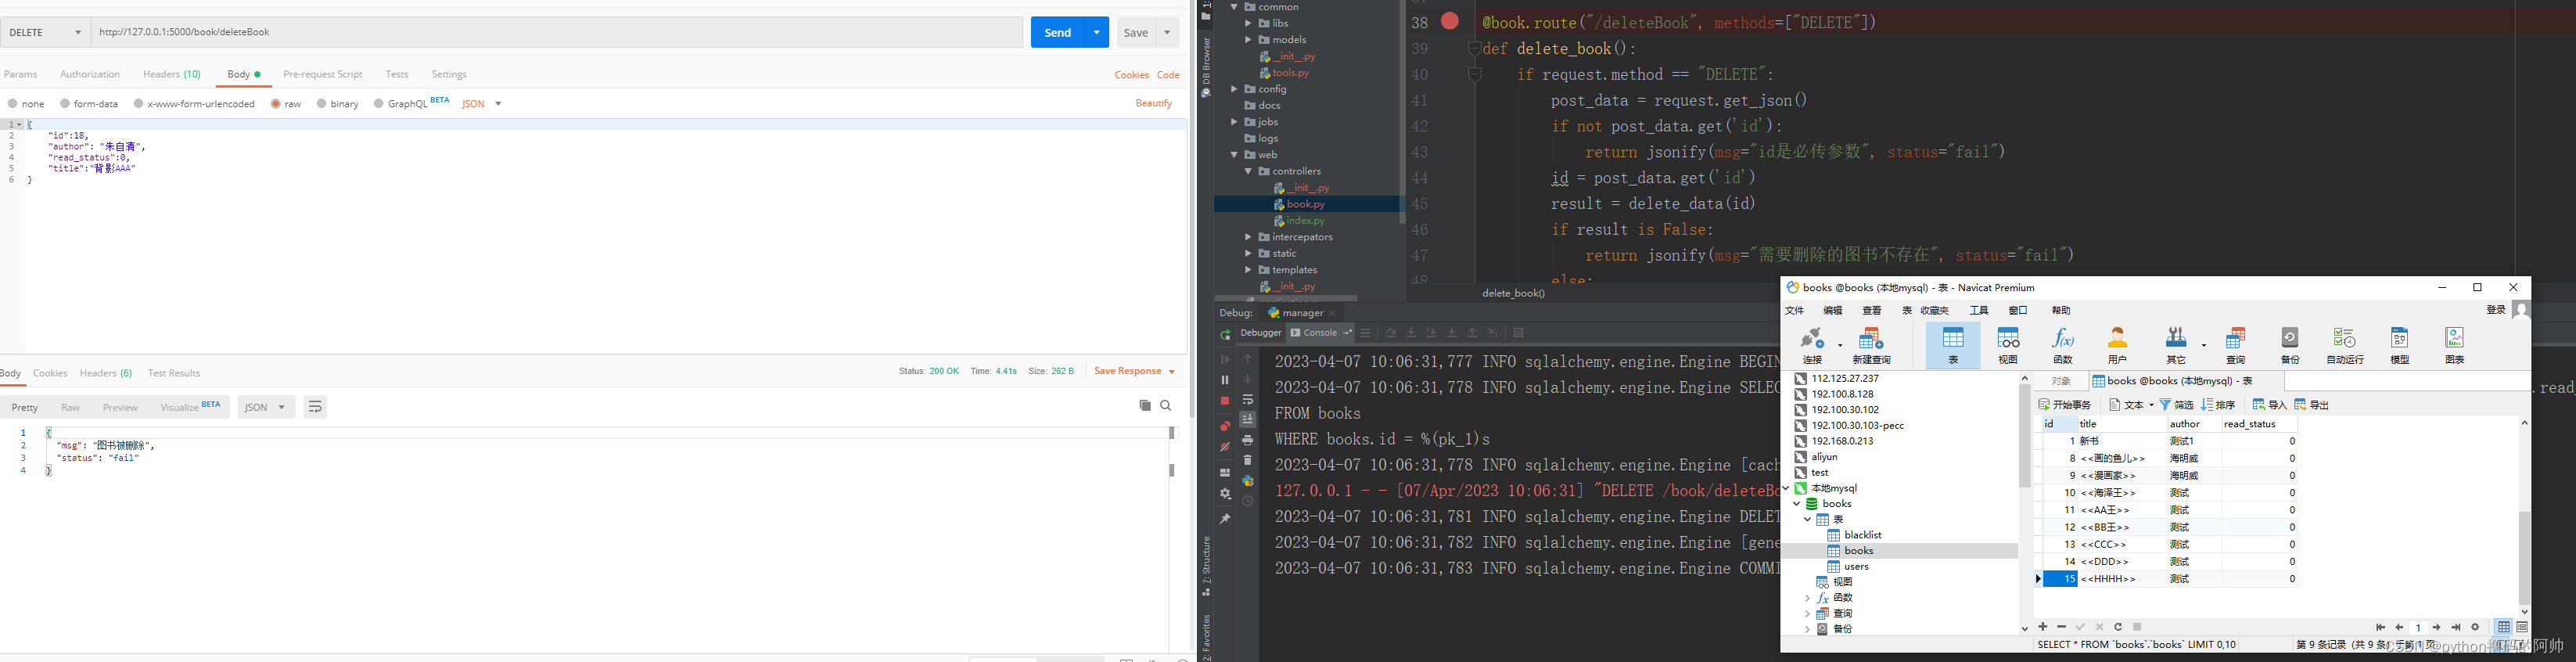
Task: Open the 函数 functions icon in Navicat toolbar
Action: [2062, 345]
